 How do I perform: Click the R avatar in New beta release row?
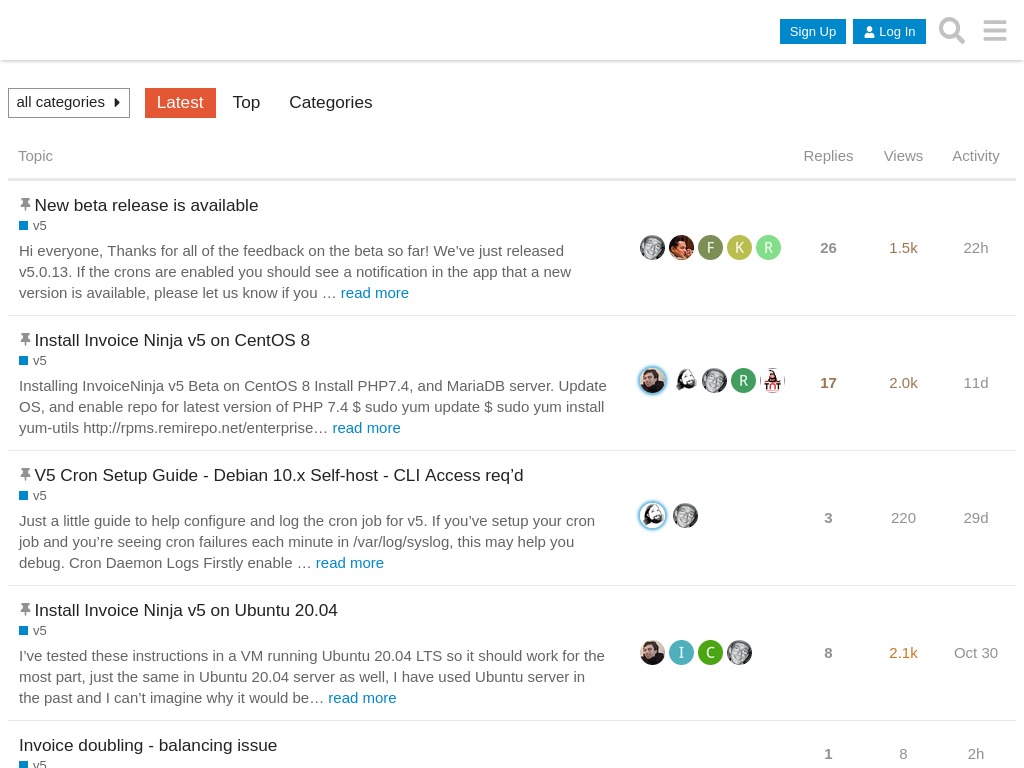(x=769, y=248)
